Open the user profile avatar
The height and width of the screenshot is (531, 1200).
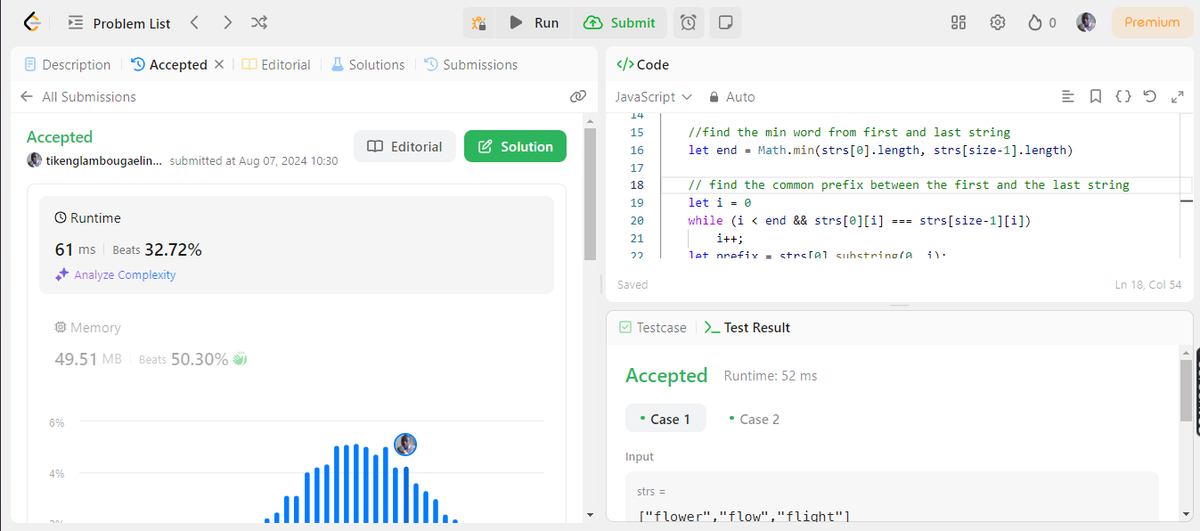pos(1086,22)
